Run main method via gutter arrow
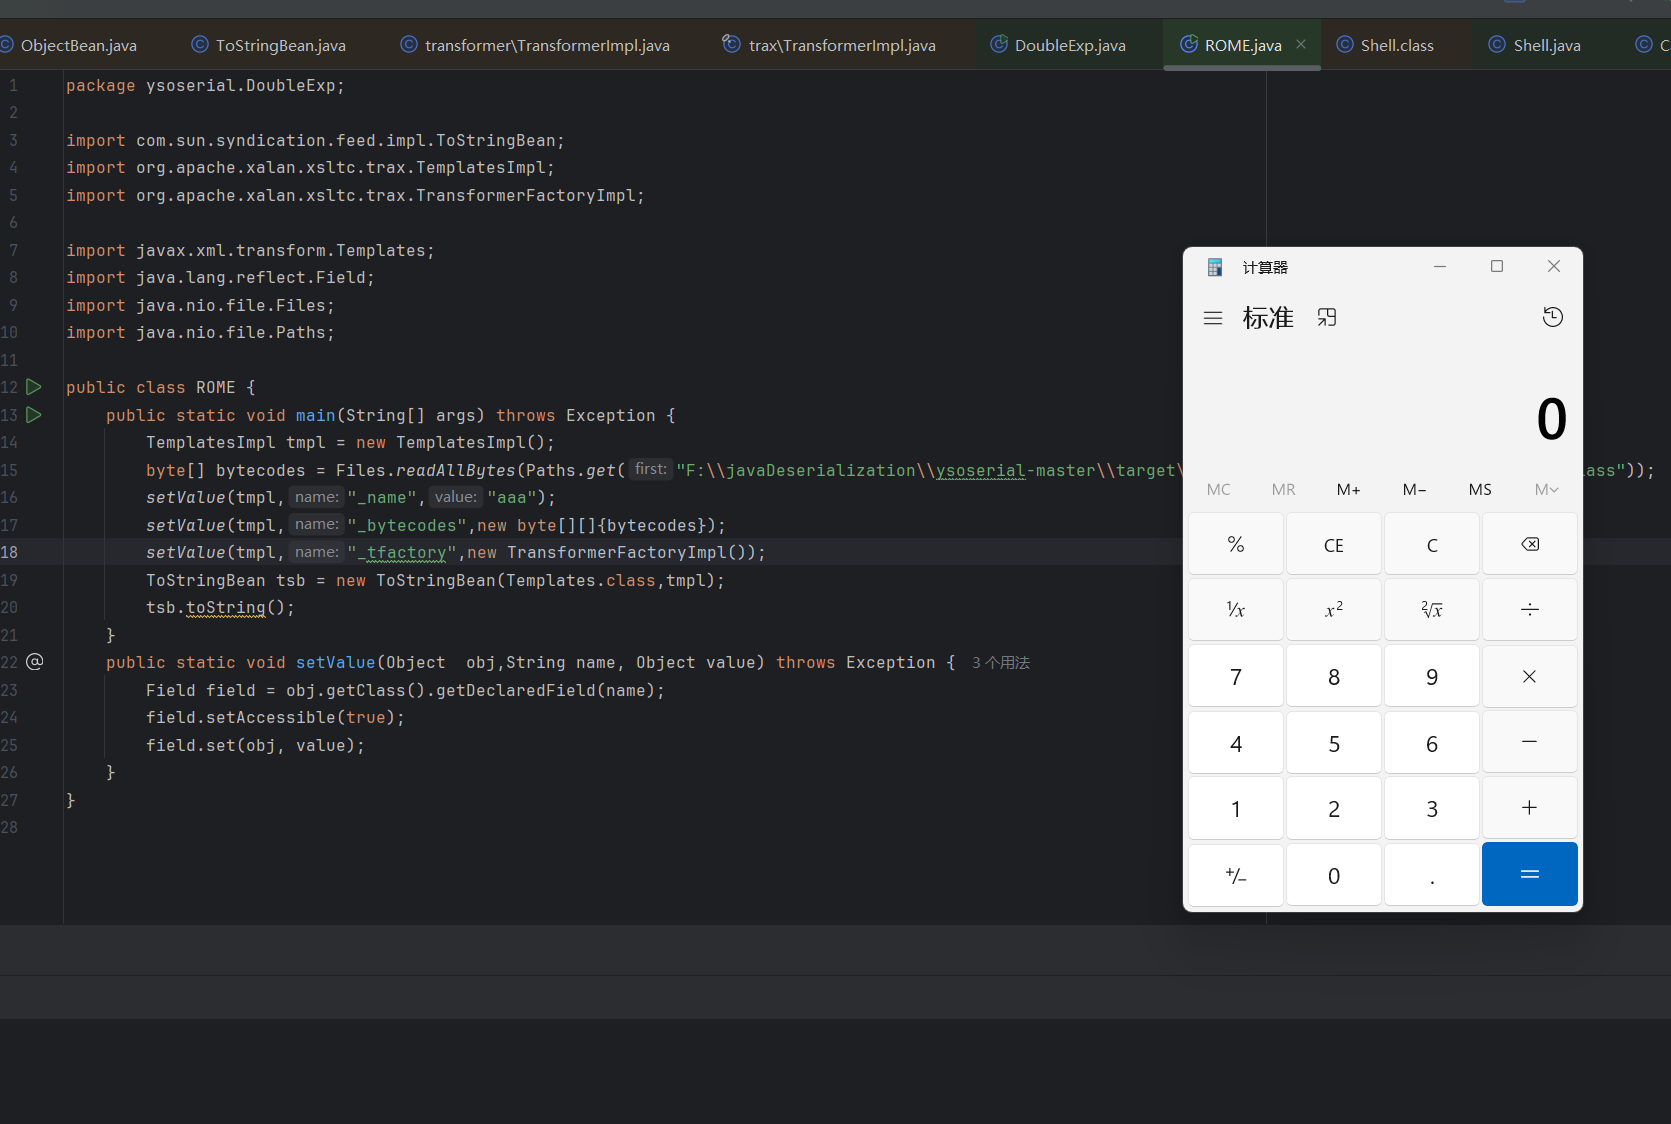 (34, 414)
